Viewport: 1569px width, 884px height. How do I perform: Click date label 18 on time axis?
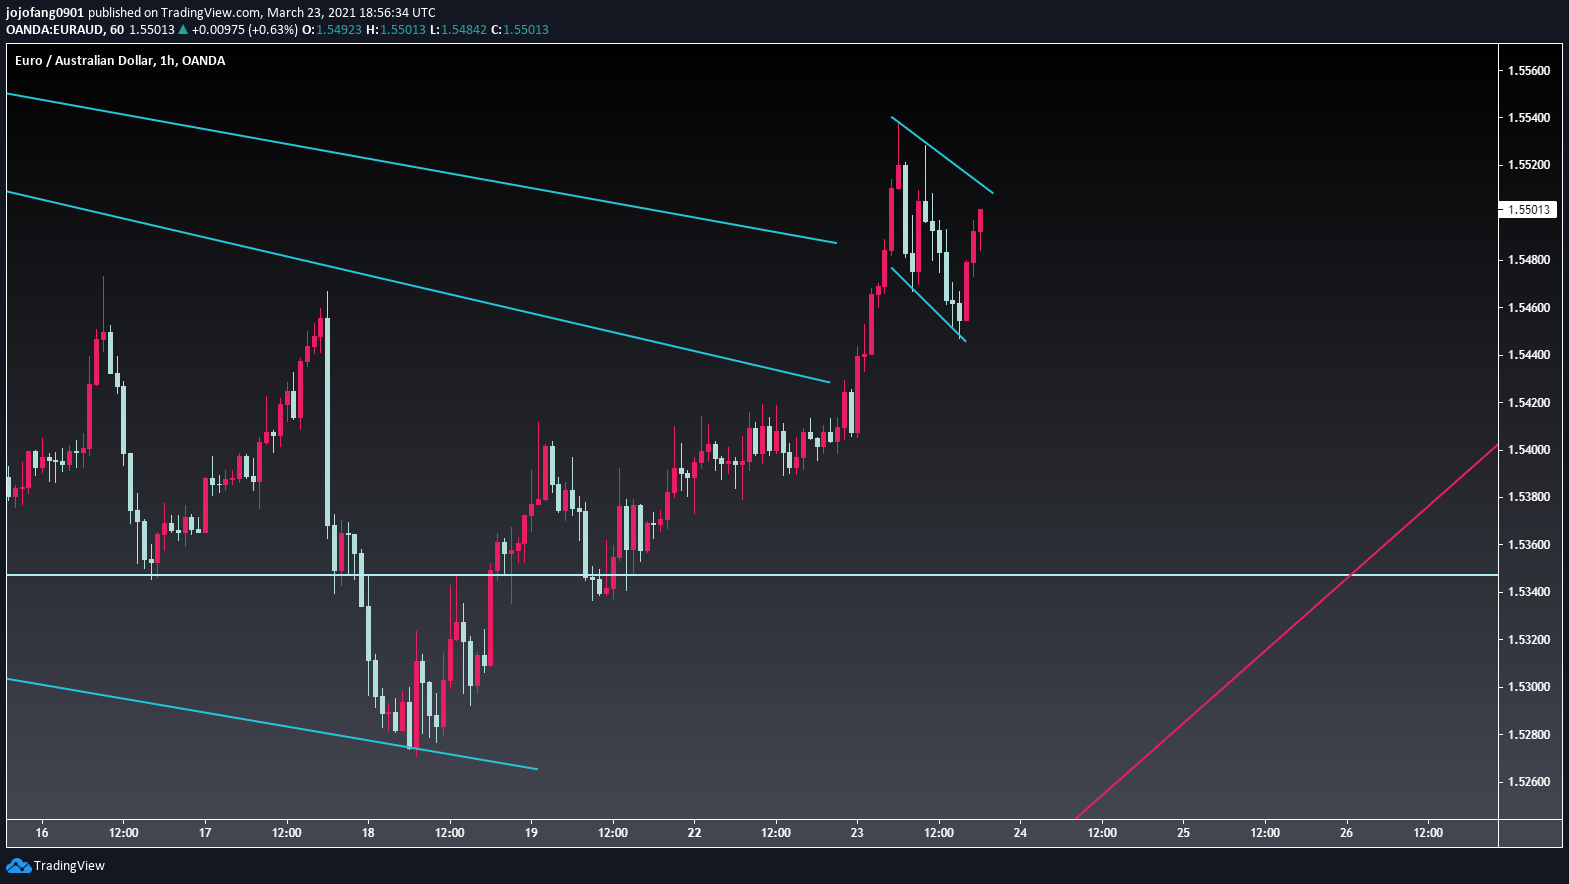pos(368,832)
